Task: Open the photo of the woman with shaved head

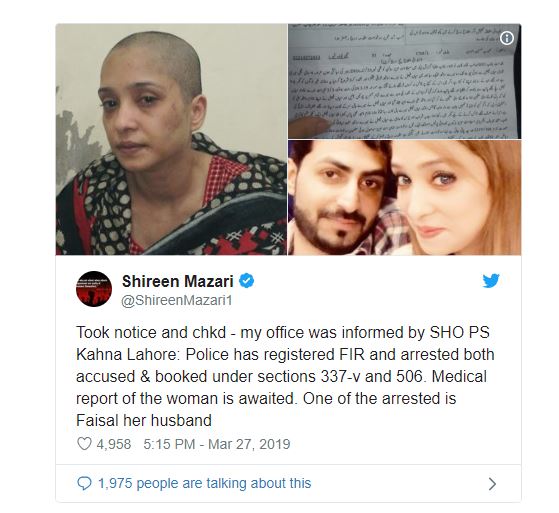Action: [171, 139]
